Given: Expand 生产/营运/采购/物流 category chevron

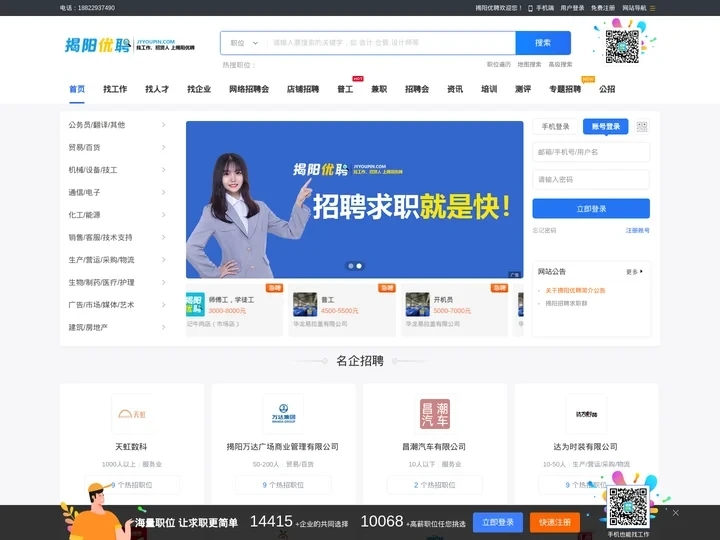Looking at the screenshot, I should point(163,260).
